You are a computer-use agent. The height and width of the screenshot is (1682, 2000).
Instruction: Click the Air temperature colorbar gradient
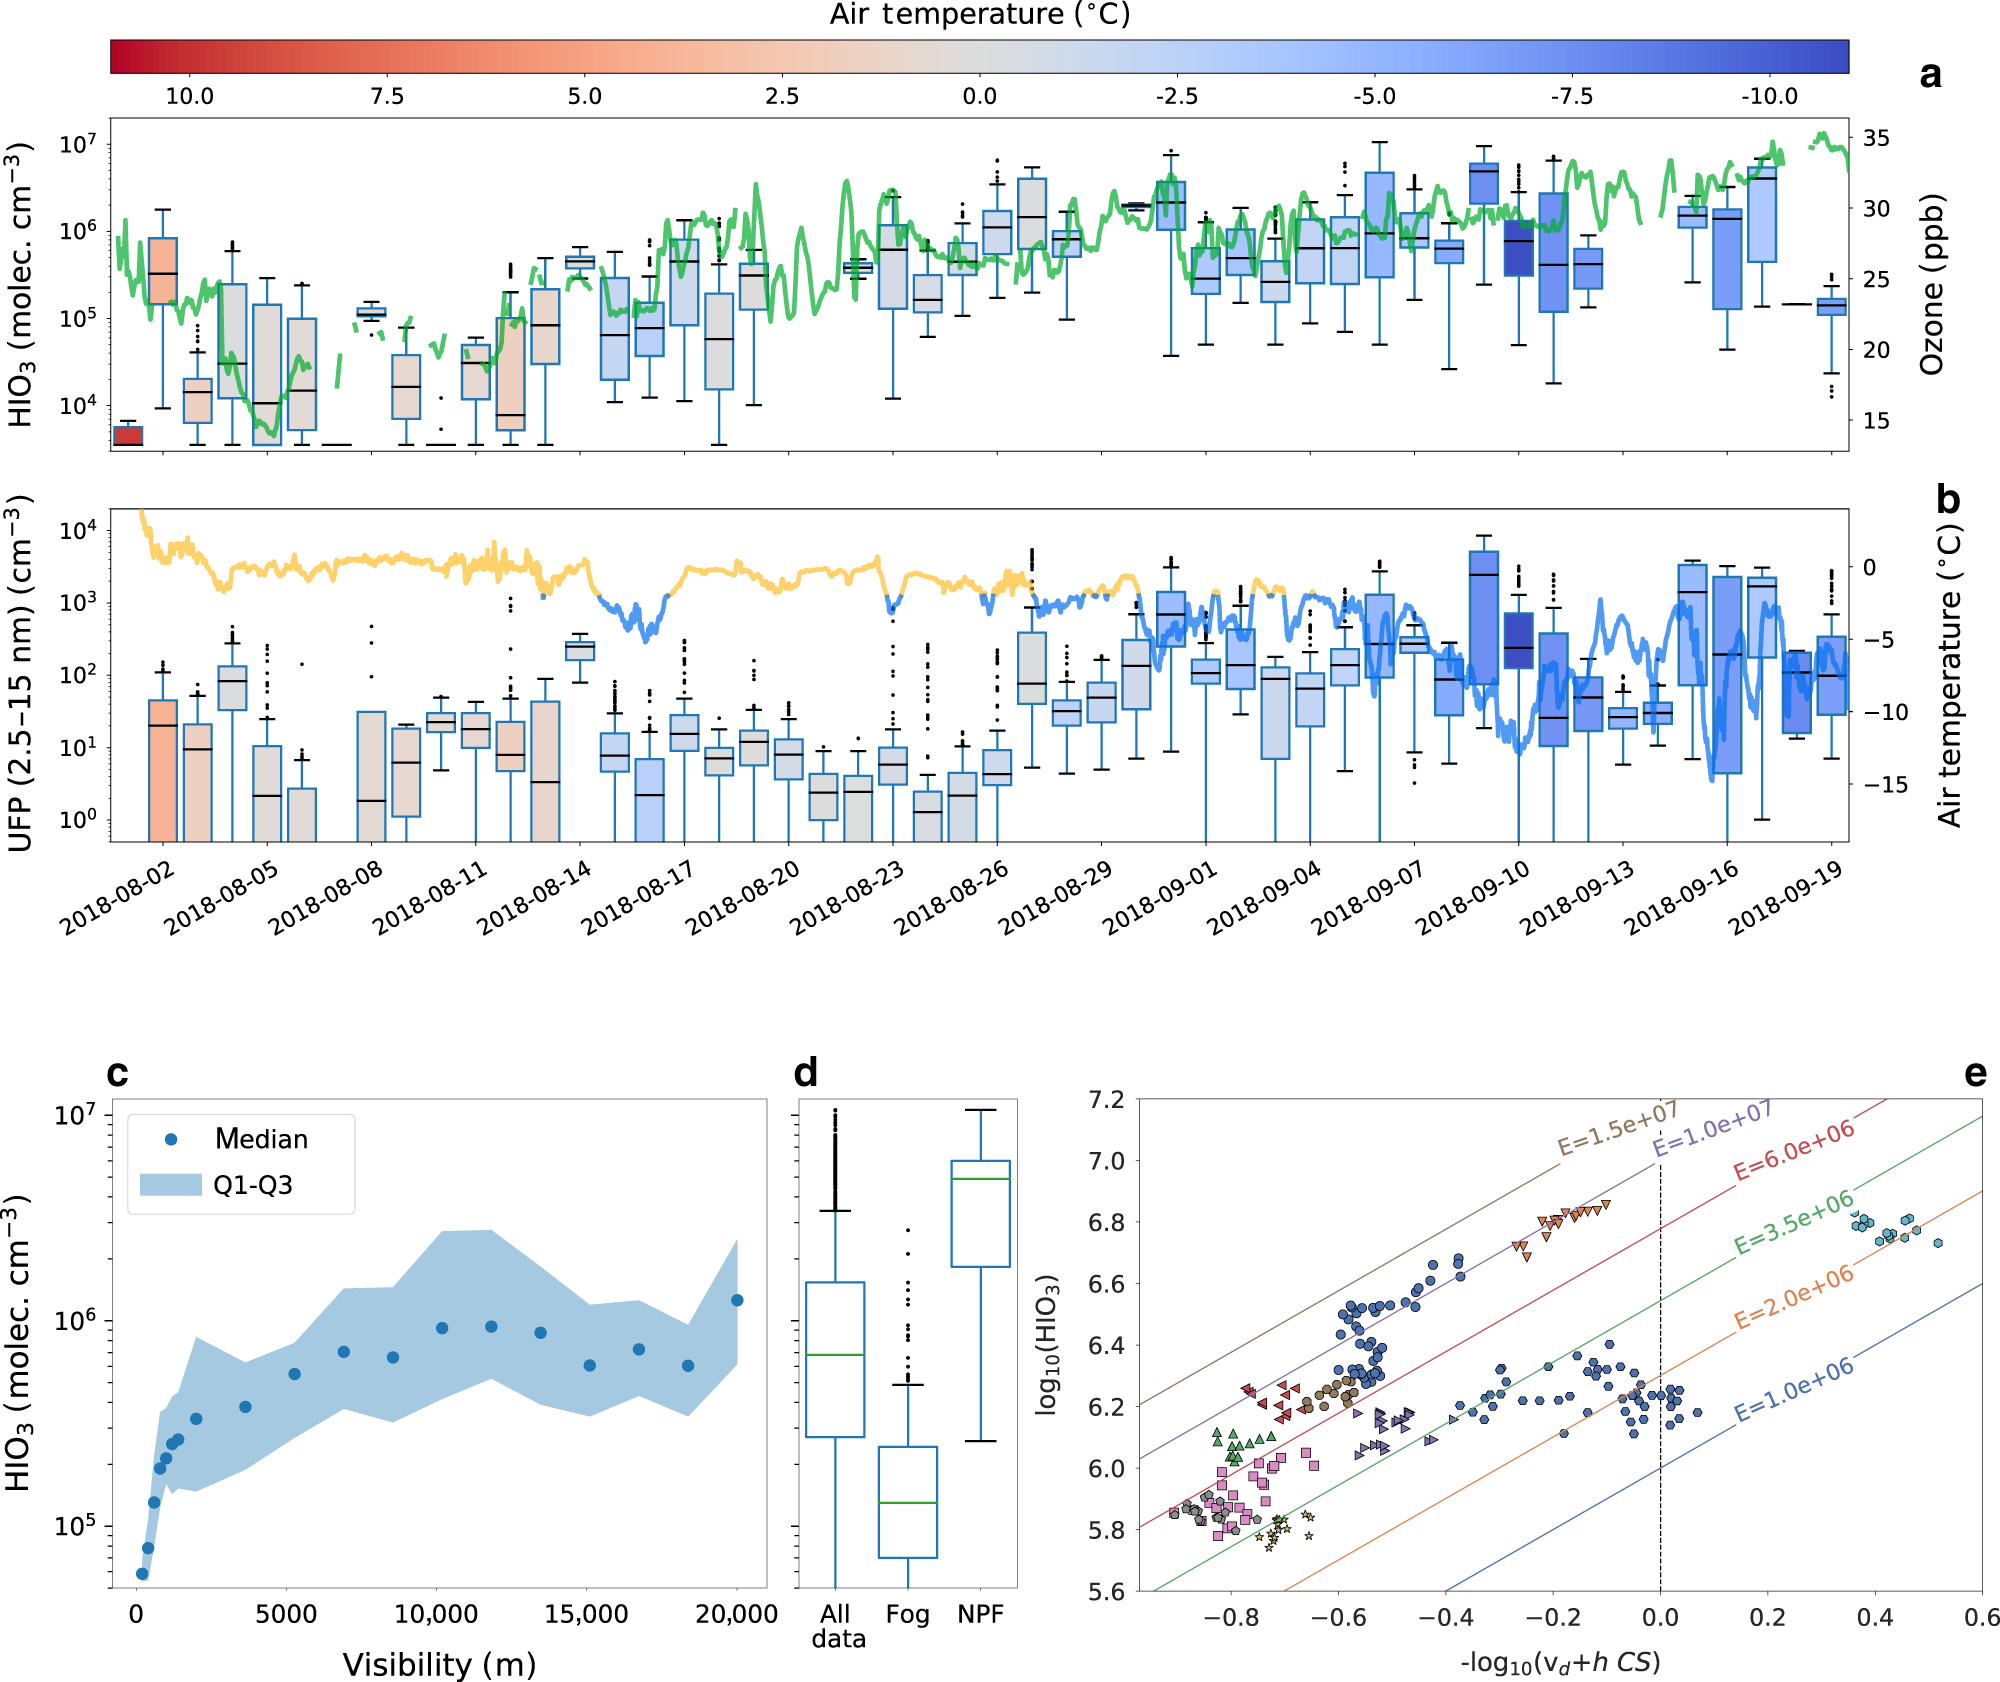click(1000, 53)
